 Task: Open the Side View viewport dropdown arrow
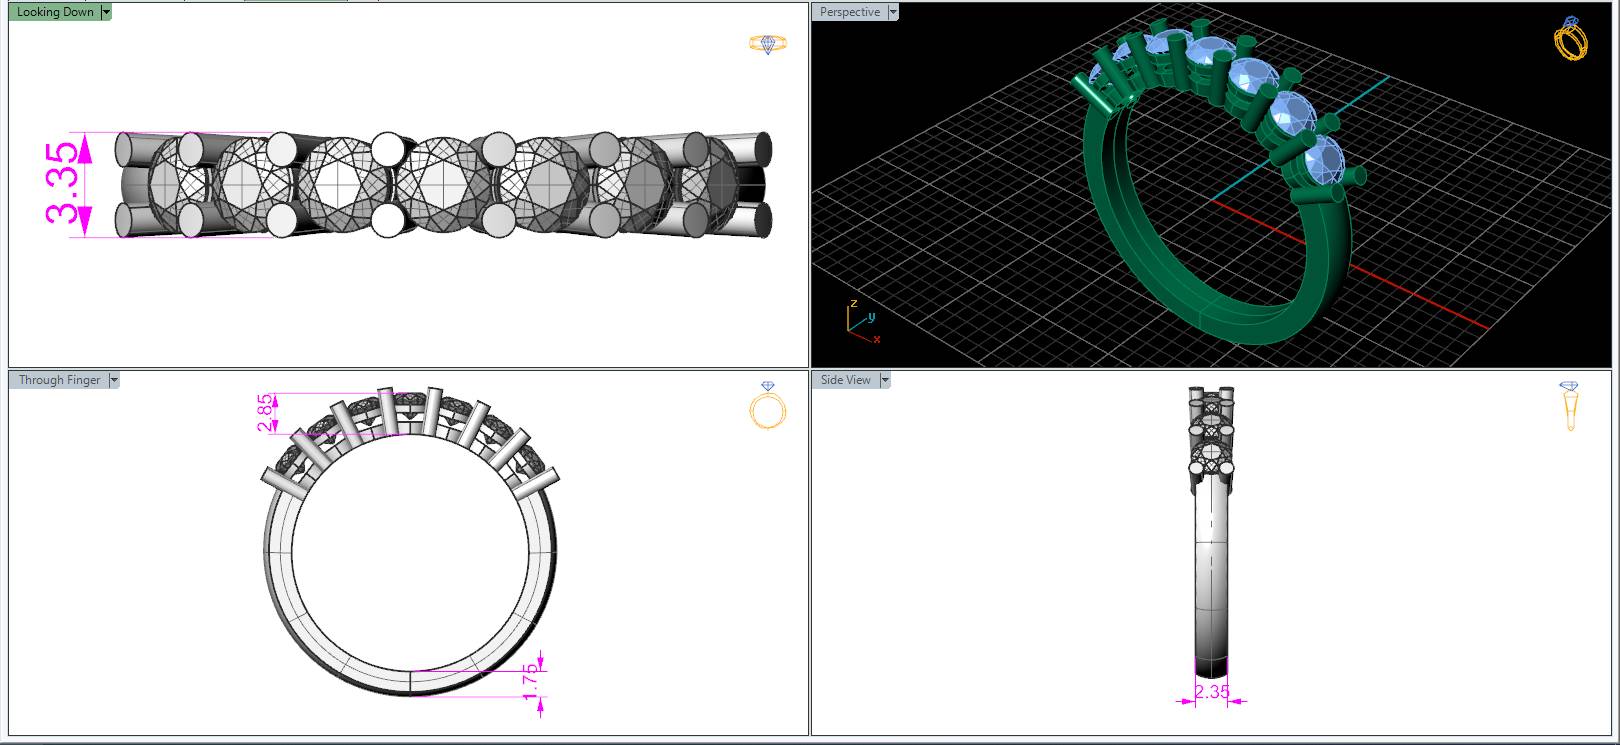(886, 380)
